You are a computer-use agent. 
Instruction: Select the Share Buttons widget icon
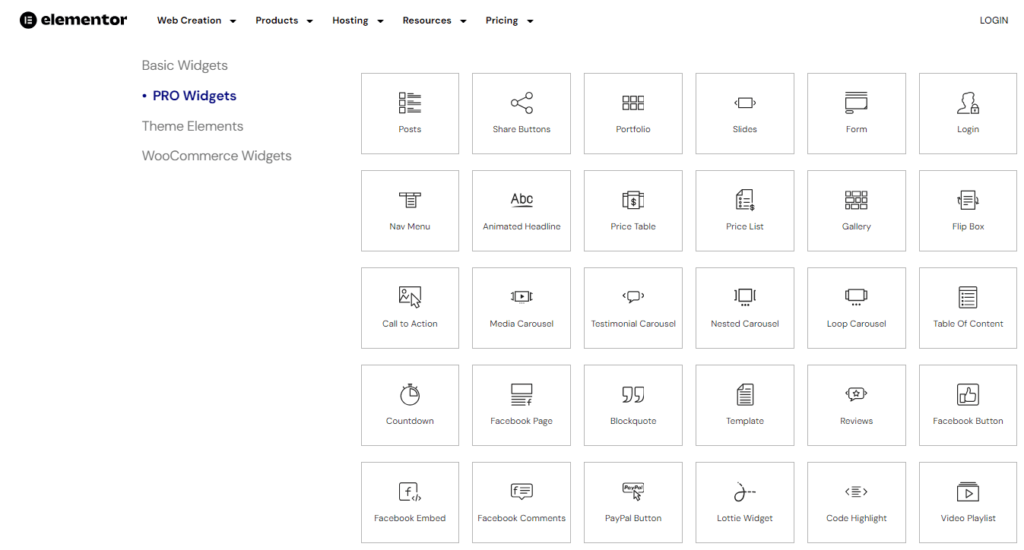point(521,103)
